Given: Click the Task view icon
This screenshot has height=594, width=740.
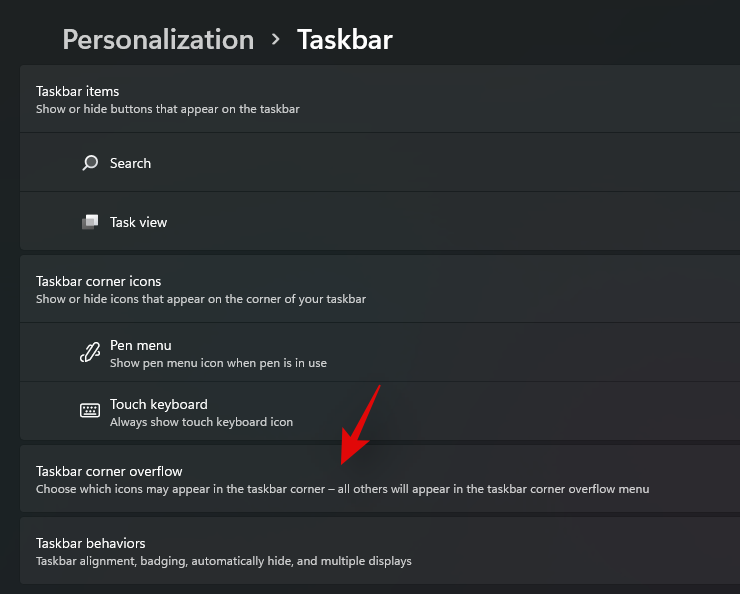Looking at the screenshot, I should 90,222.
